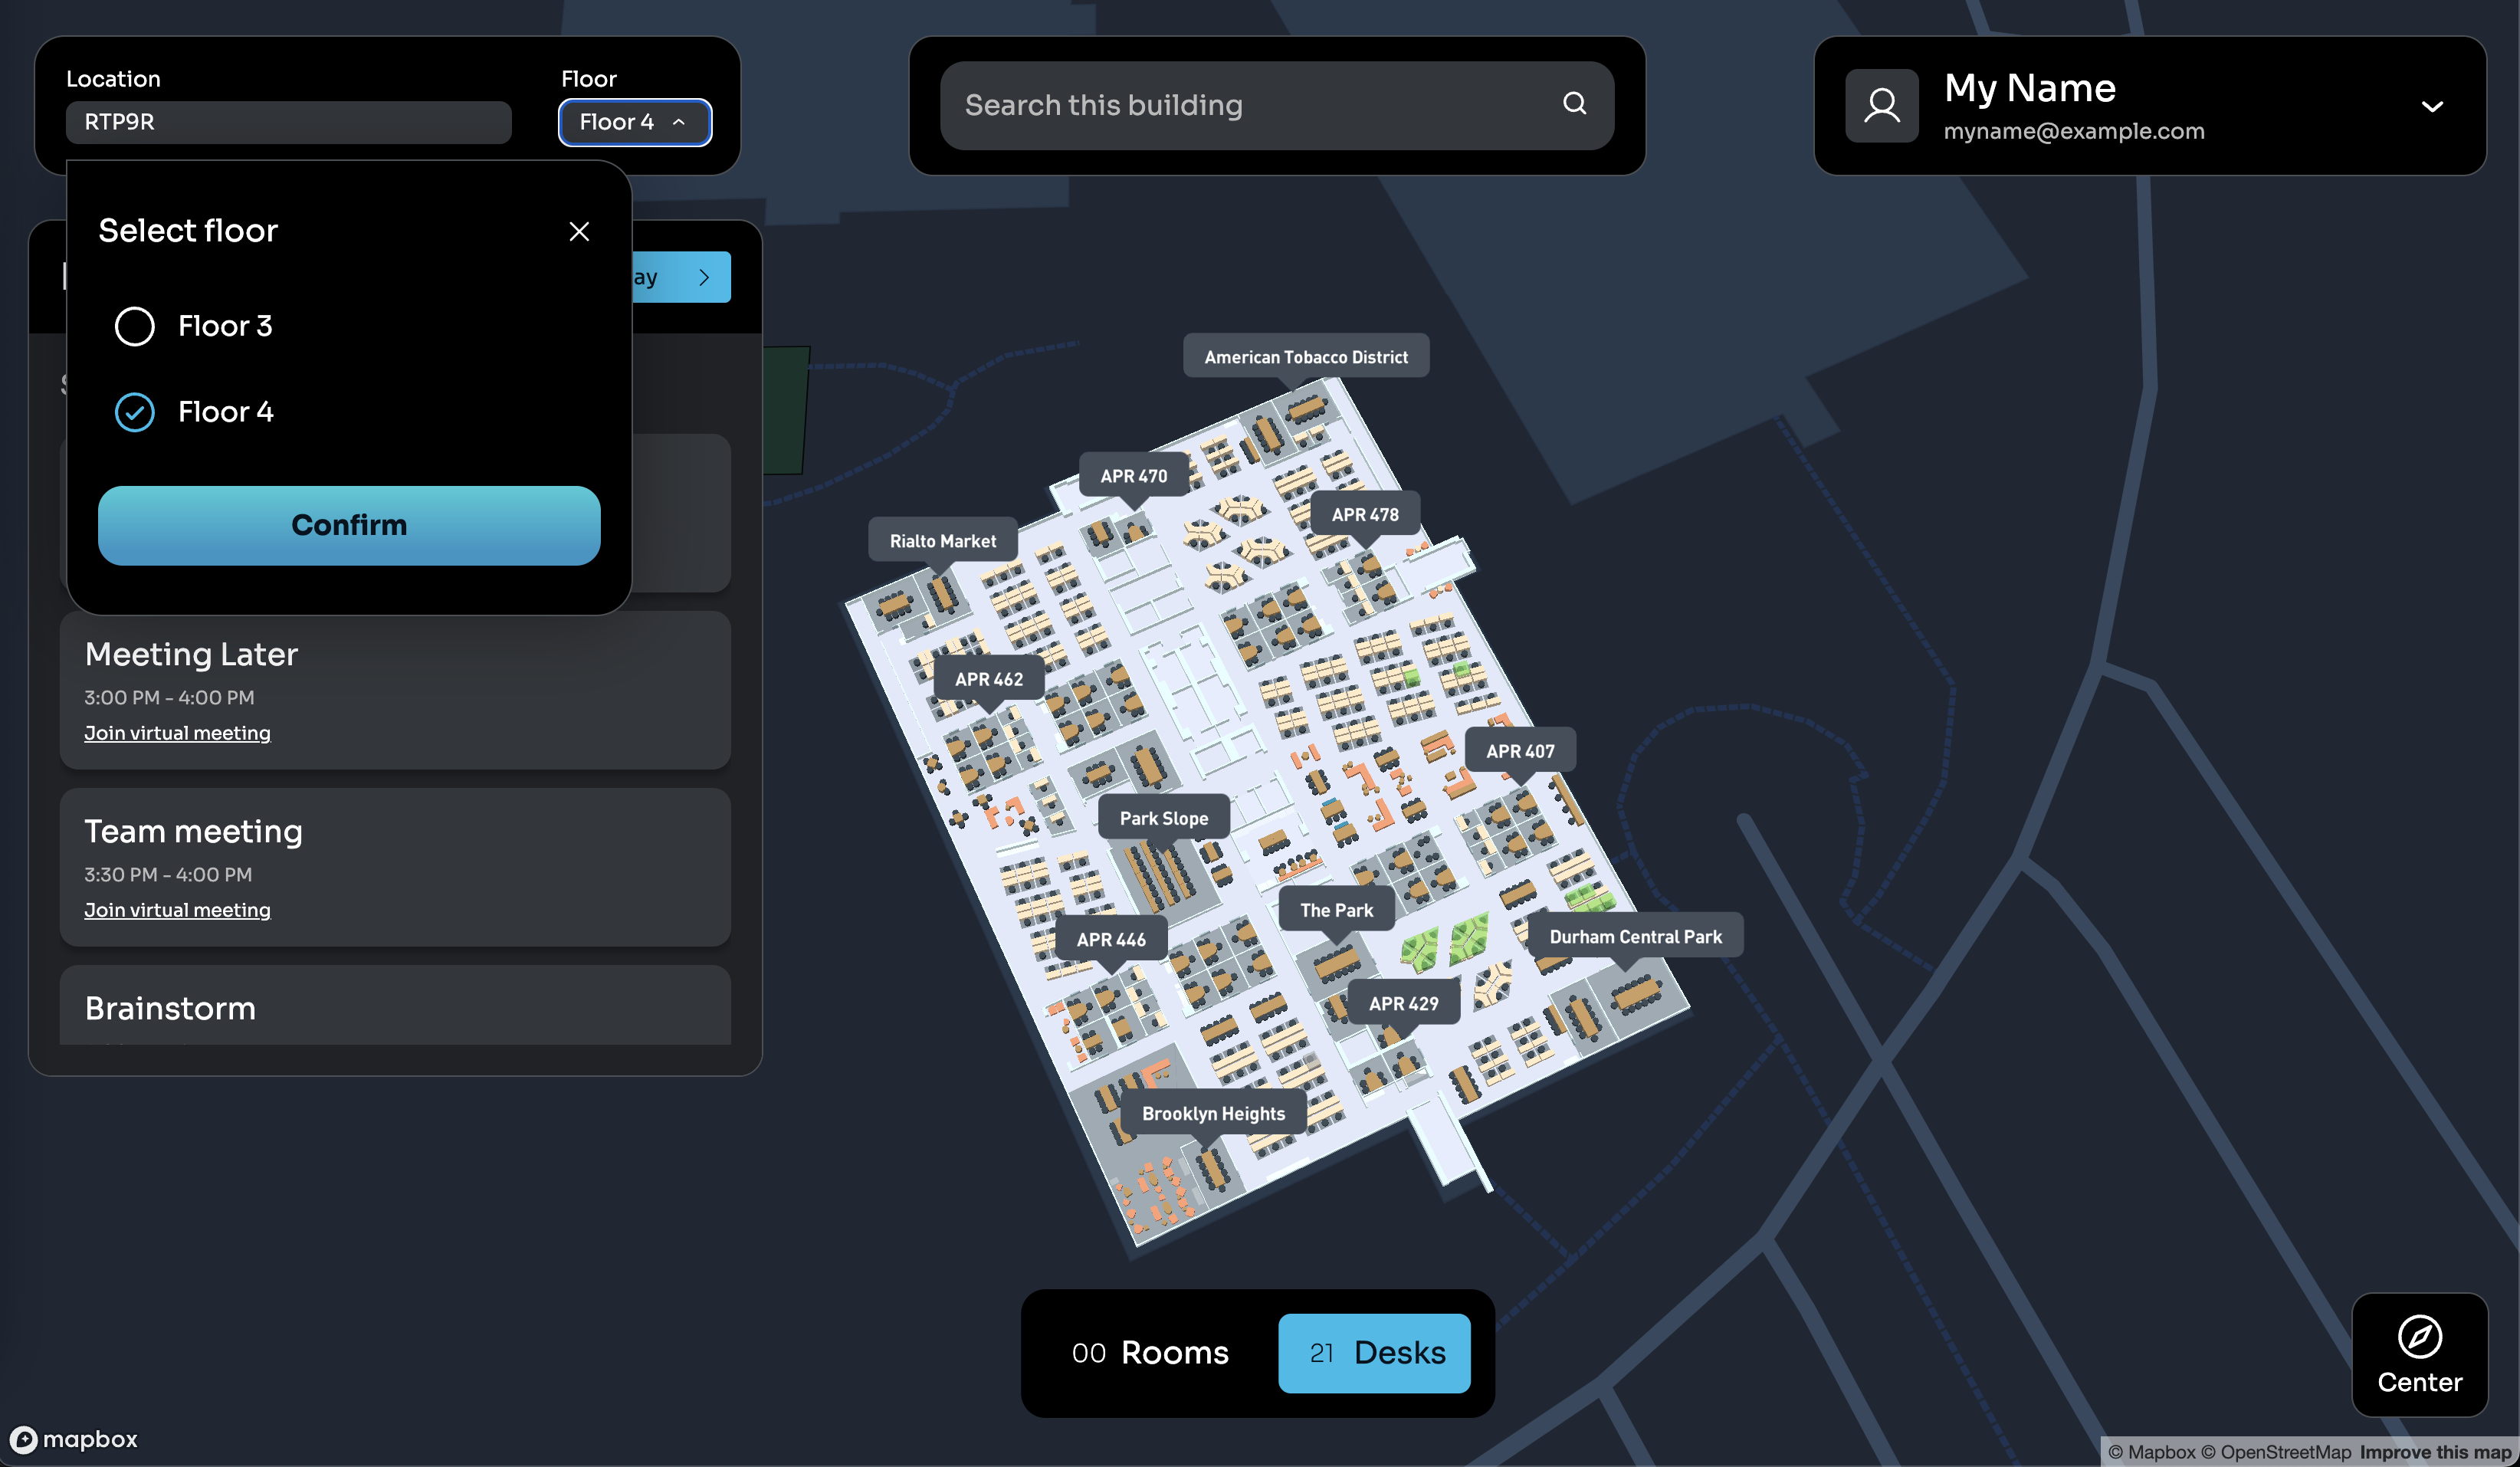Select the Floor 3 radio button
The height and width of the screenshot is (1467, 2520).
(x=135, y=326)
